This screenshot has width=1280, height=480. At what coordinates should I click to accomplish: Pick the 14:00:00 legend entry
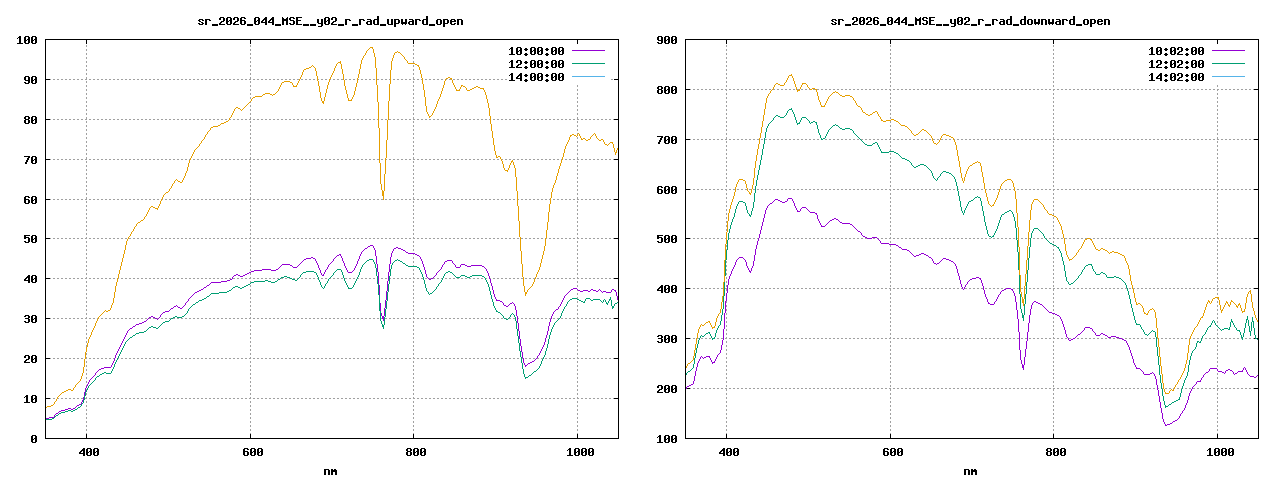coord(536,77)
